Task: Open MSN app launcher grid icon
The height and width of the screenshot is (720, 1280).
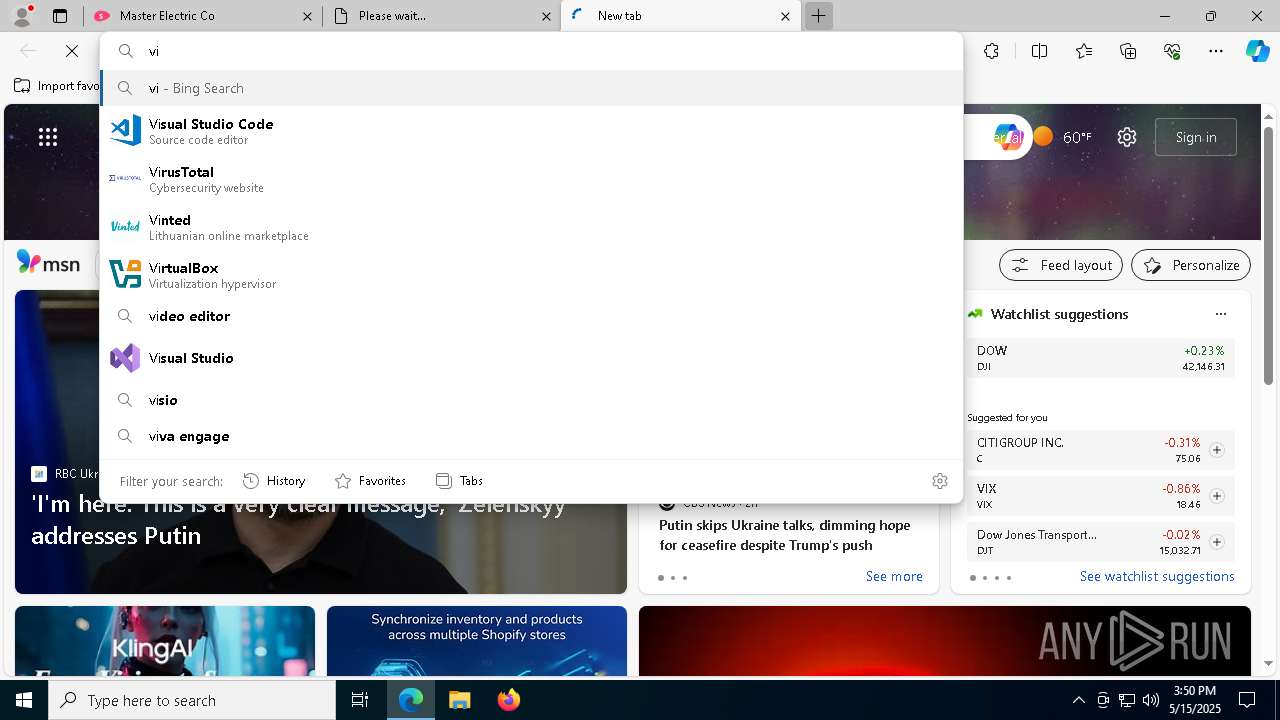Action: (48, 137)
